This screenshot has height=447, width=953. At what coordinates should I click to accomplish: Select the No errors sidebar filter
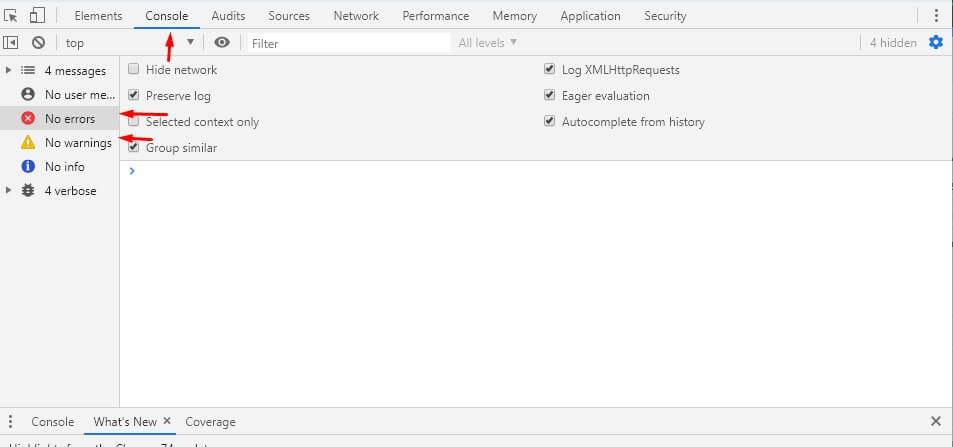coord(69,119)
